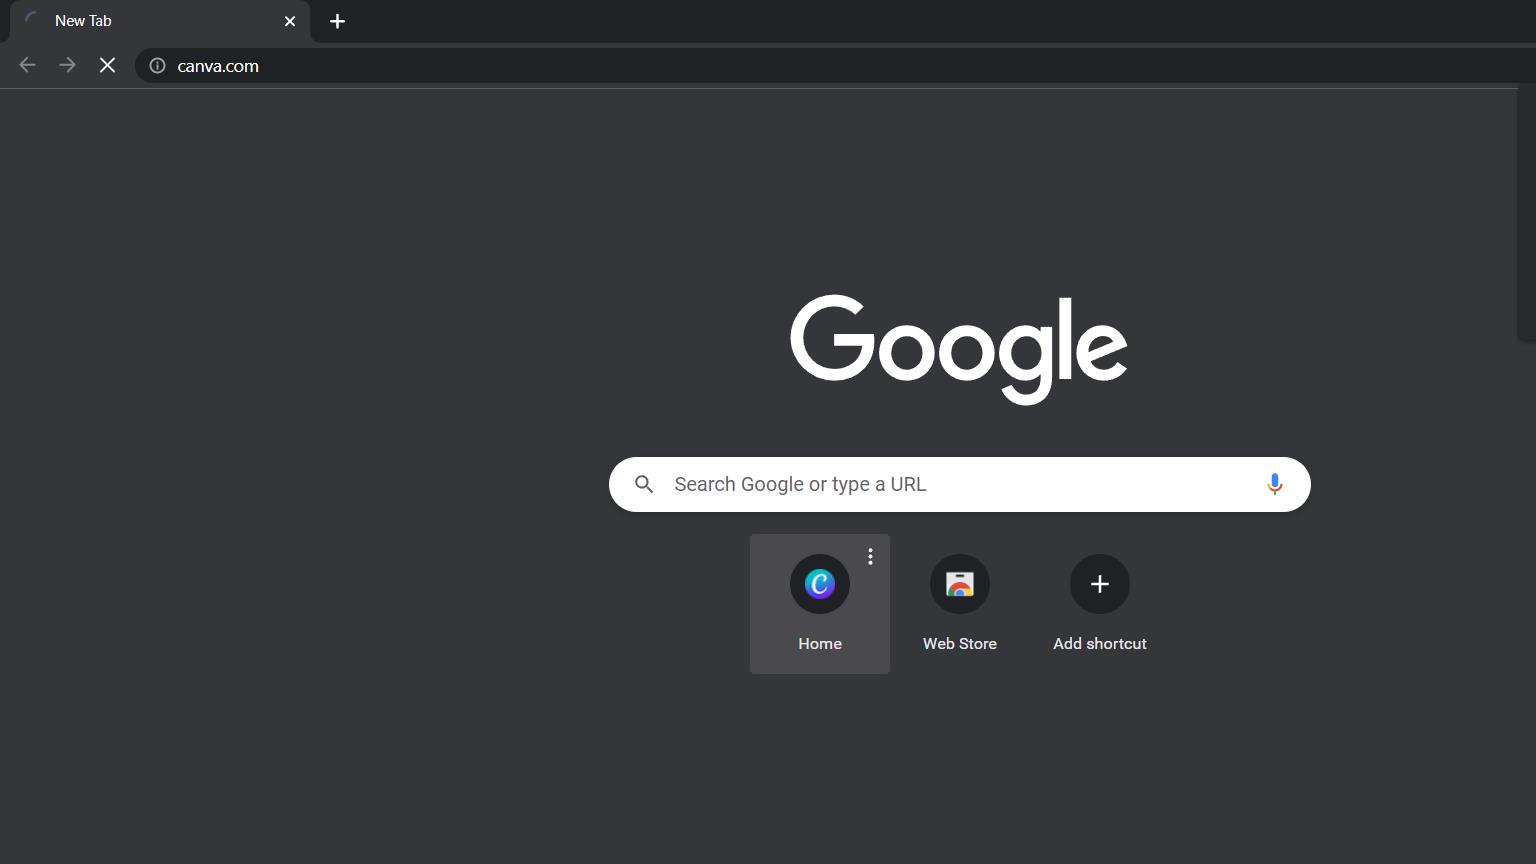Click the Web Store label text

click(x=959, y=644)
